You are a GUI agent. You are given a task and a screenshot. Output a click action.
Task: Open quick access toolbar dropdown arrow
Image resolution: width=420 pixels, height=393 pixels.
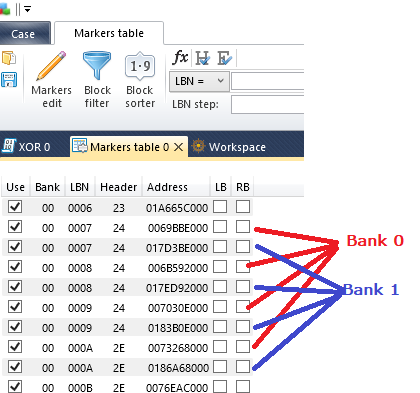pos(28,9)
